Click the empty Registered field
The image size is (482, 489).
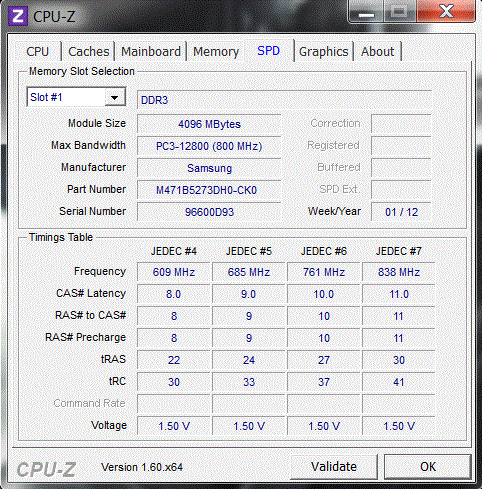coord(401,146)
